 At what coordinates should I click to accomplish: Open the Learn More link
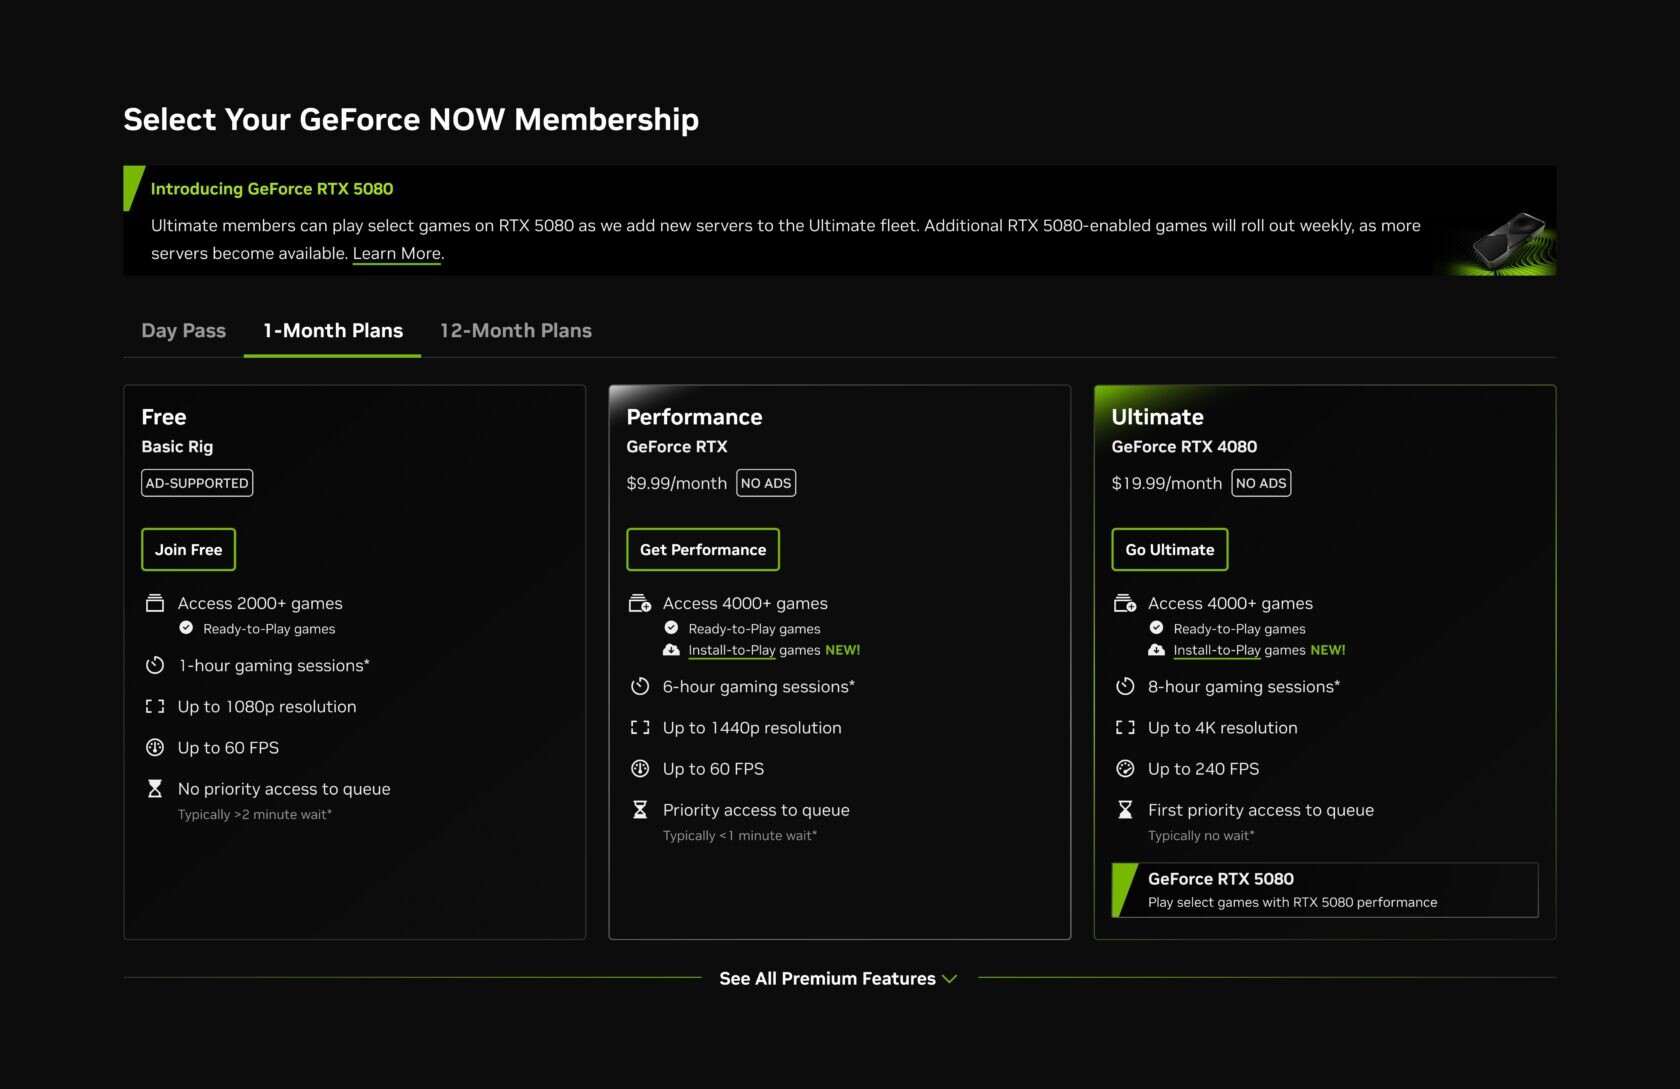(x=395, y=253)
